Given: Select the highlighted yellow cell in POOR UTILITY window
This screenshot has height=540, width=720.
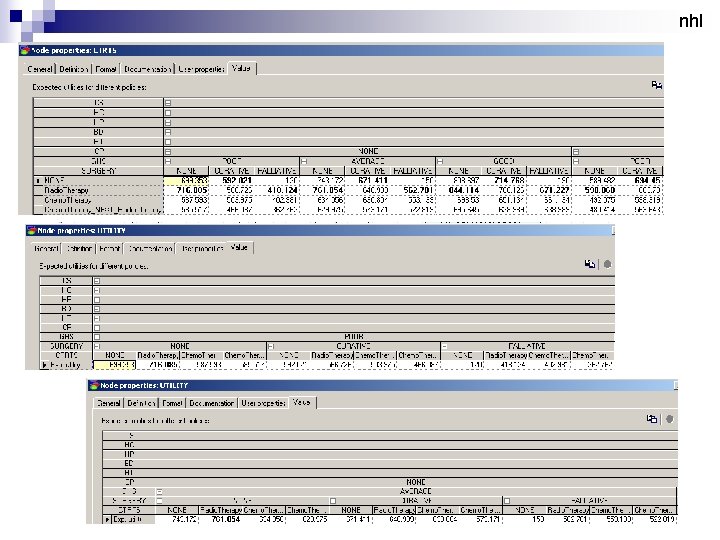Looking at the screenshot, I should pos(114,365).
